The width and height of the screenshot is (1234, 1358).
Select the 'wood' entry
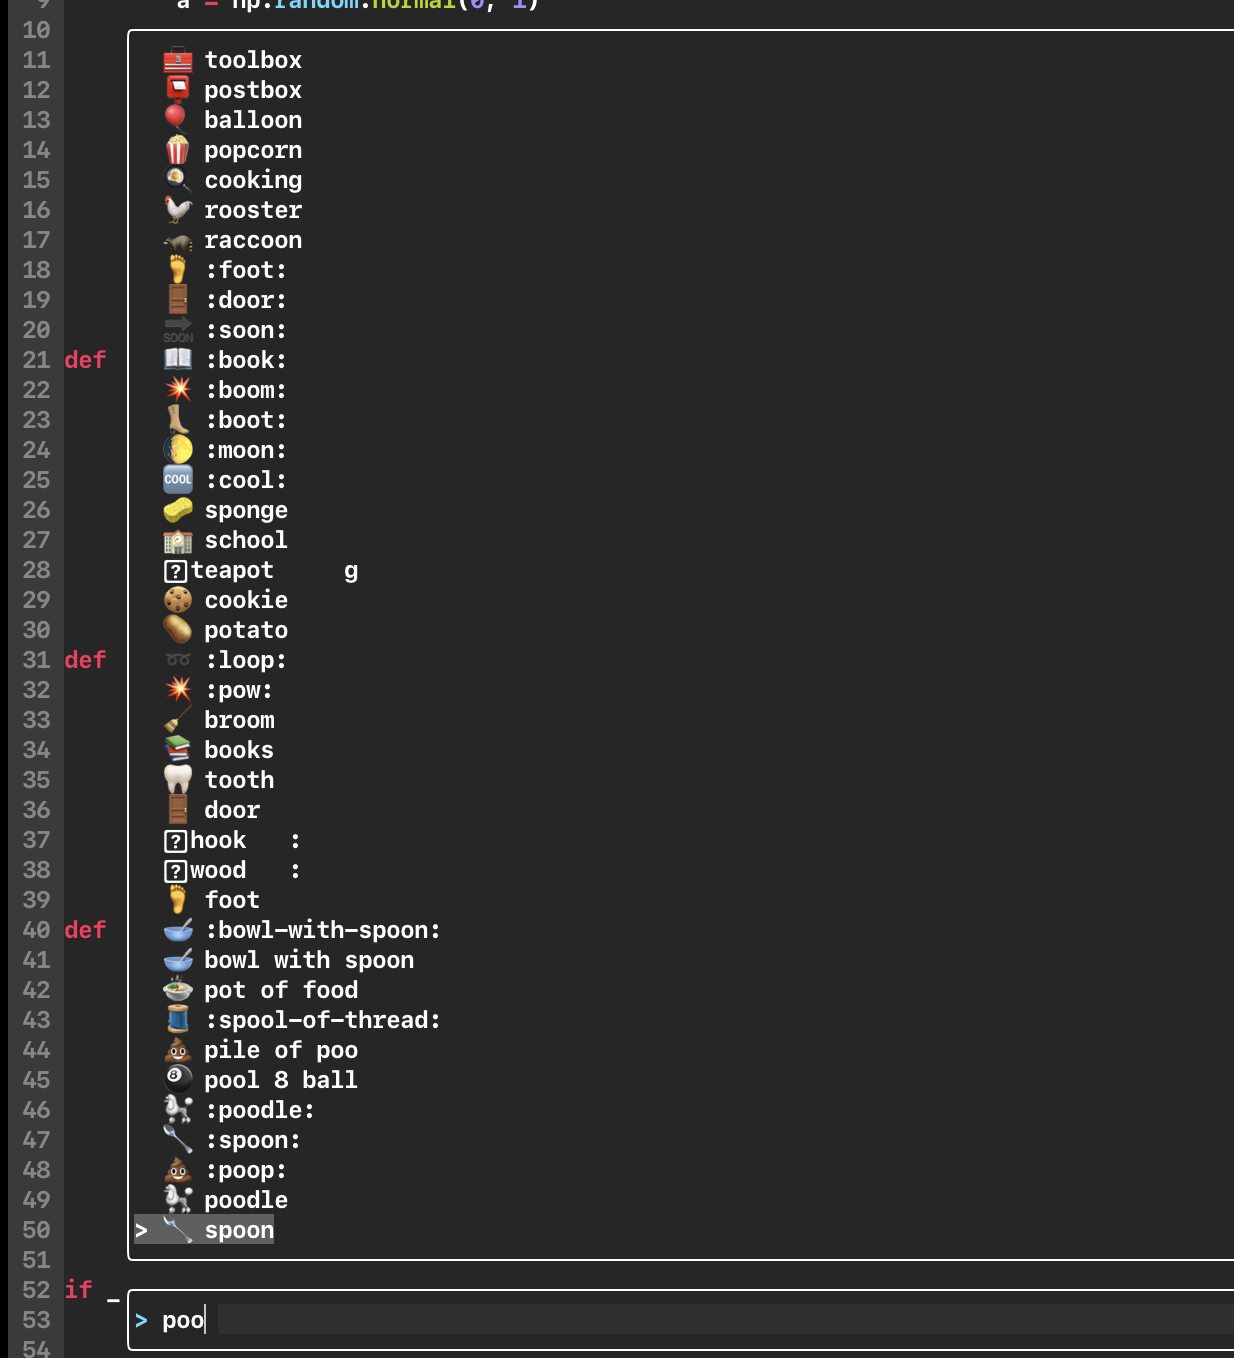pyautogui.click(x=218, y=870)
